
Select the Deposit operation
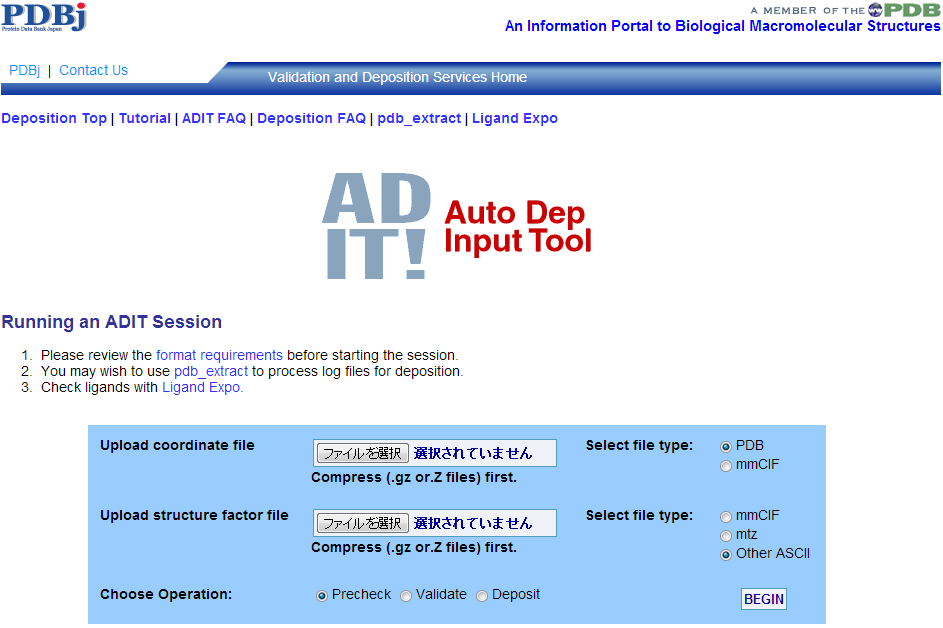click(482, 596)
